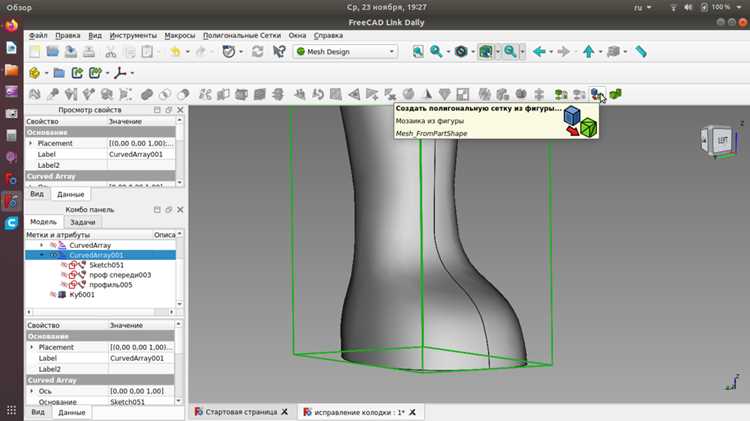Viewport: 750px width, 421px height.
Task: Switch to Стартовая страница document tab
Action: pos(241,412)
